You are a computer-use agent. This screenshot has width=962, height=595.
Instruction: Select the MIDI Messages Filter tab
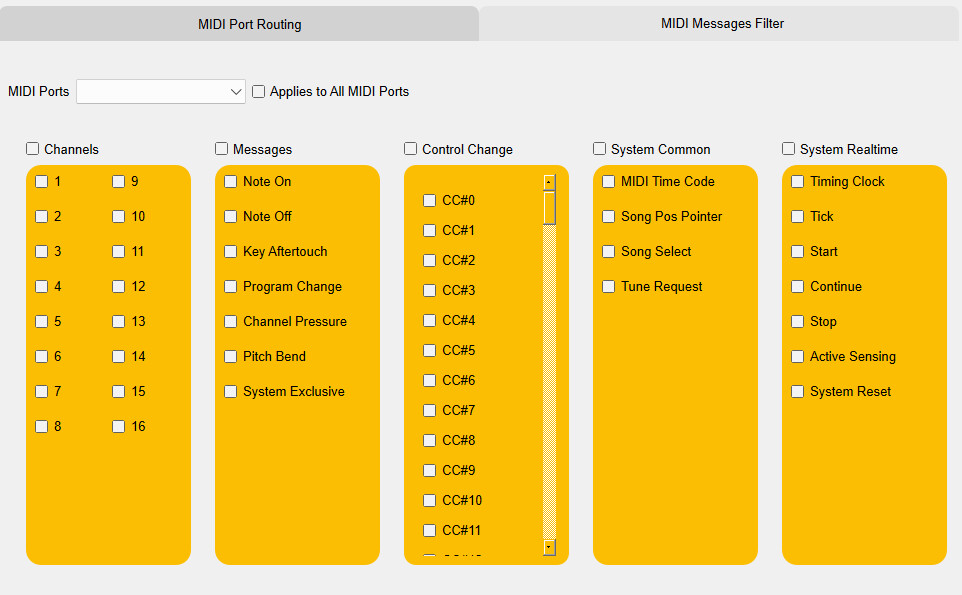point(721,23)
